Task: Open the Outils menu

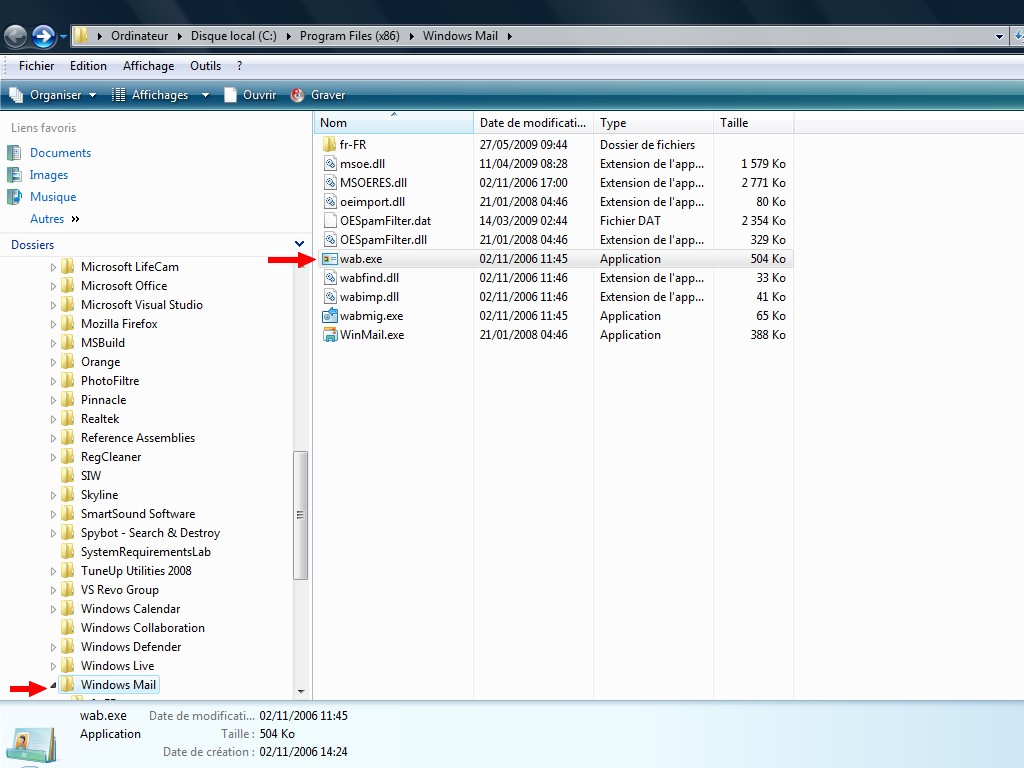Action: pos(205,66)
